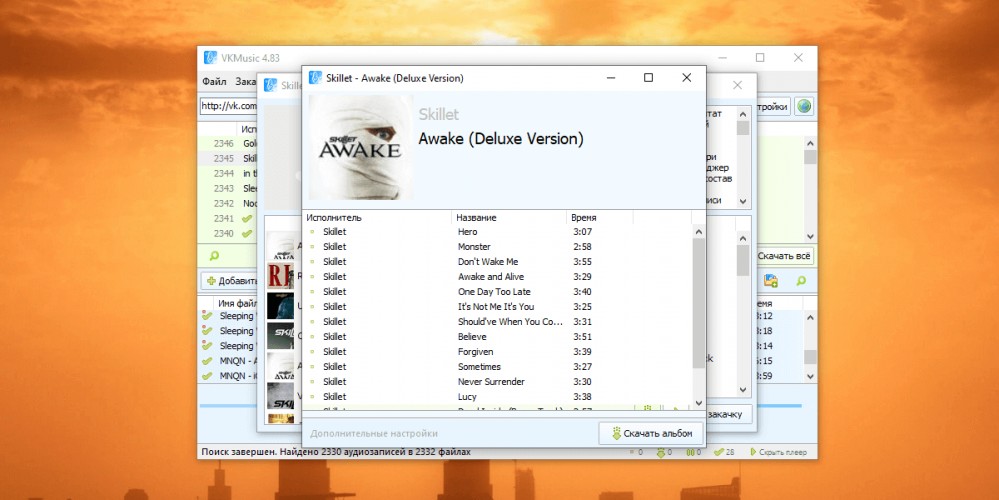Select the track It's Not Me It's You
The width and height of the screenshot is (999, 500).
[x=497, y=306]
